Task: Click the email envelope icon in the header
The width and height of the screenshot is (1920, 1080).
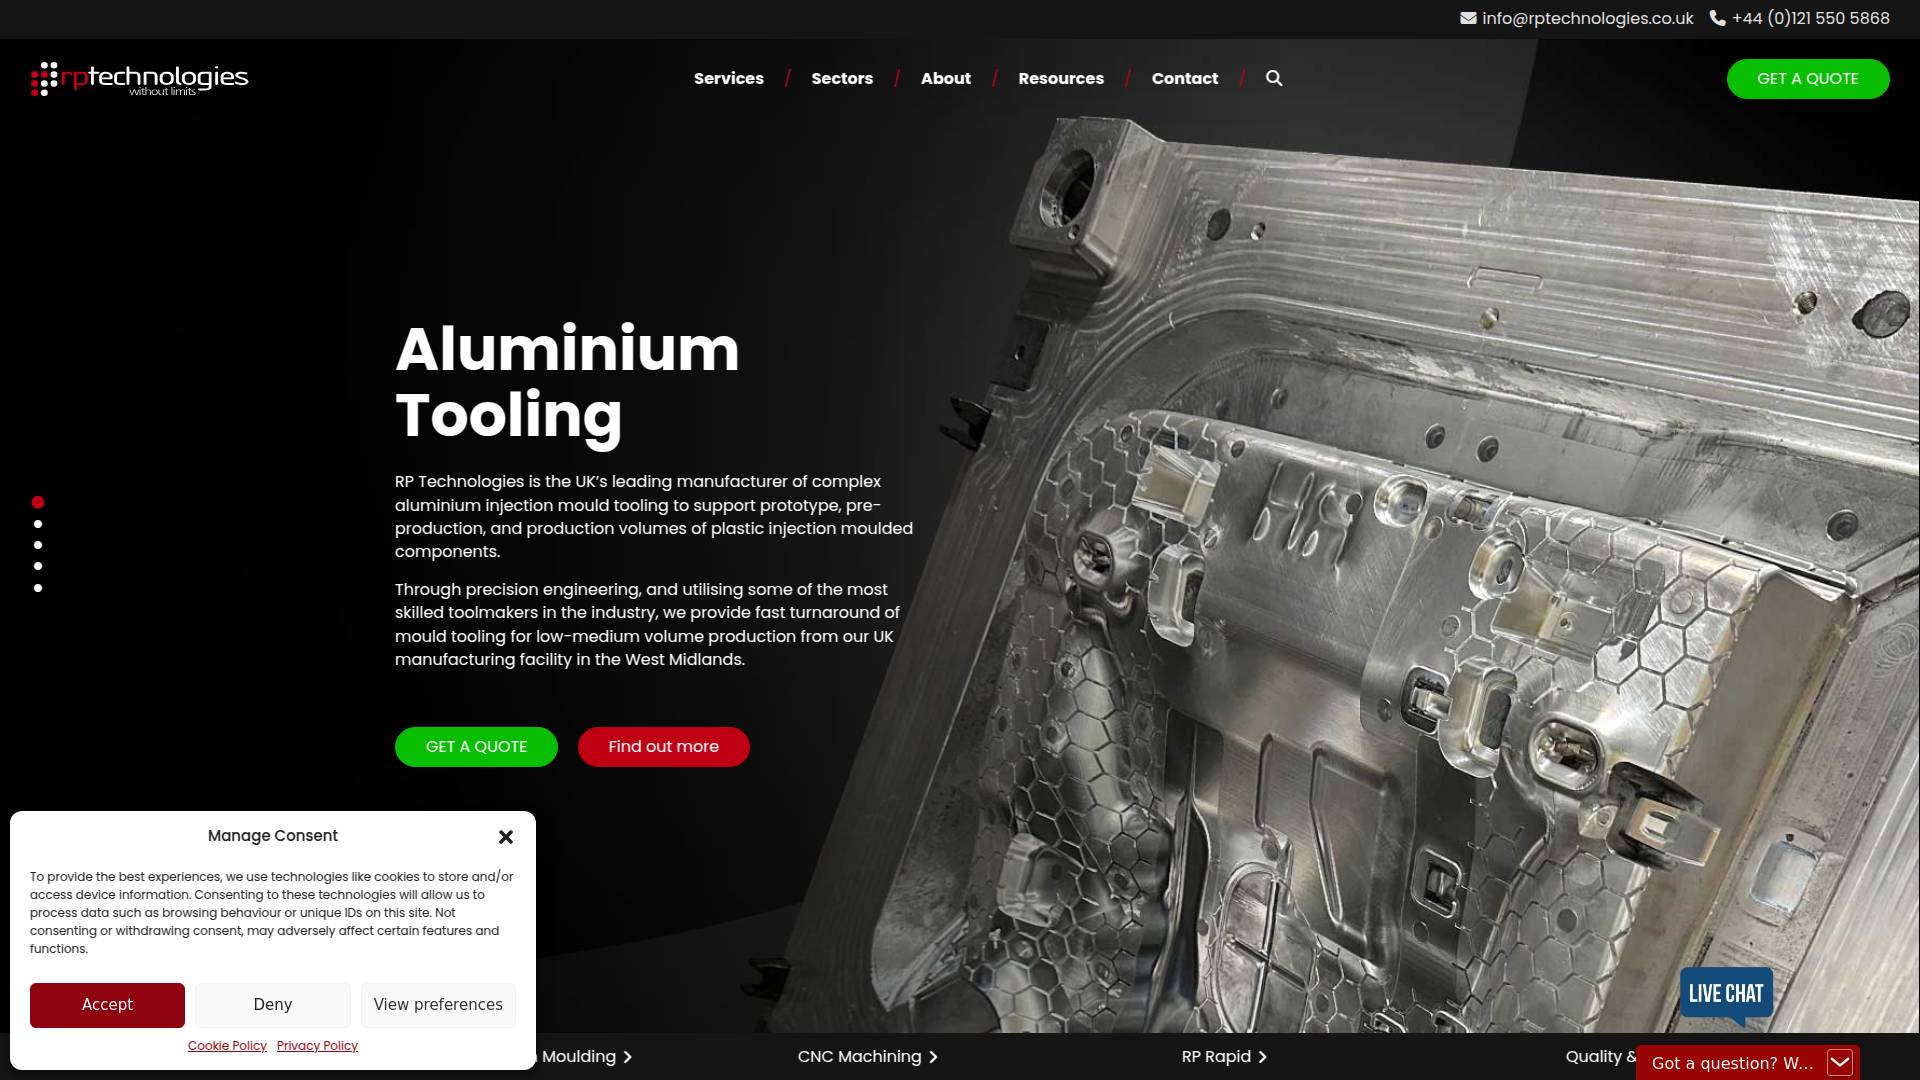Action: [1467, 18]
